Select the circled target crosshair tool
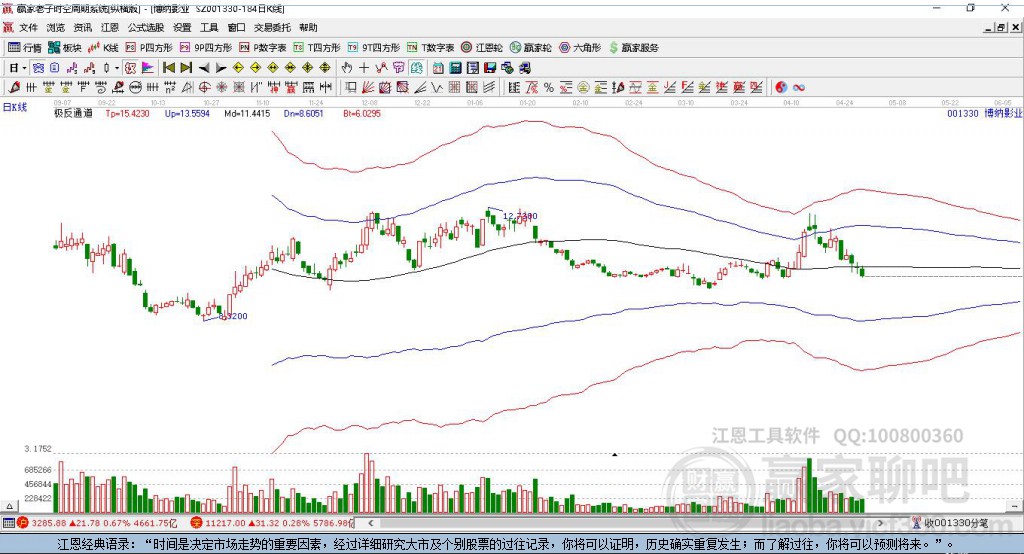Image resolution: width=1024 pixels, height=554 pixels. pyautogui.click(x=204, y=88)
